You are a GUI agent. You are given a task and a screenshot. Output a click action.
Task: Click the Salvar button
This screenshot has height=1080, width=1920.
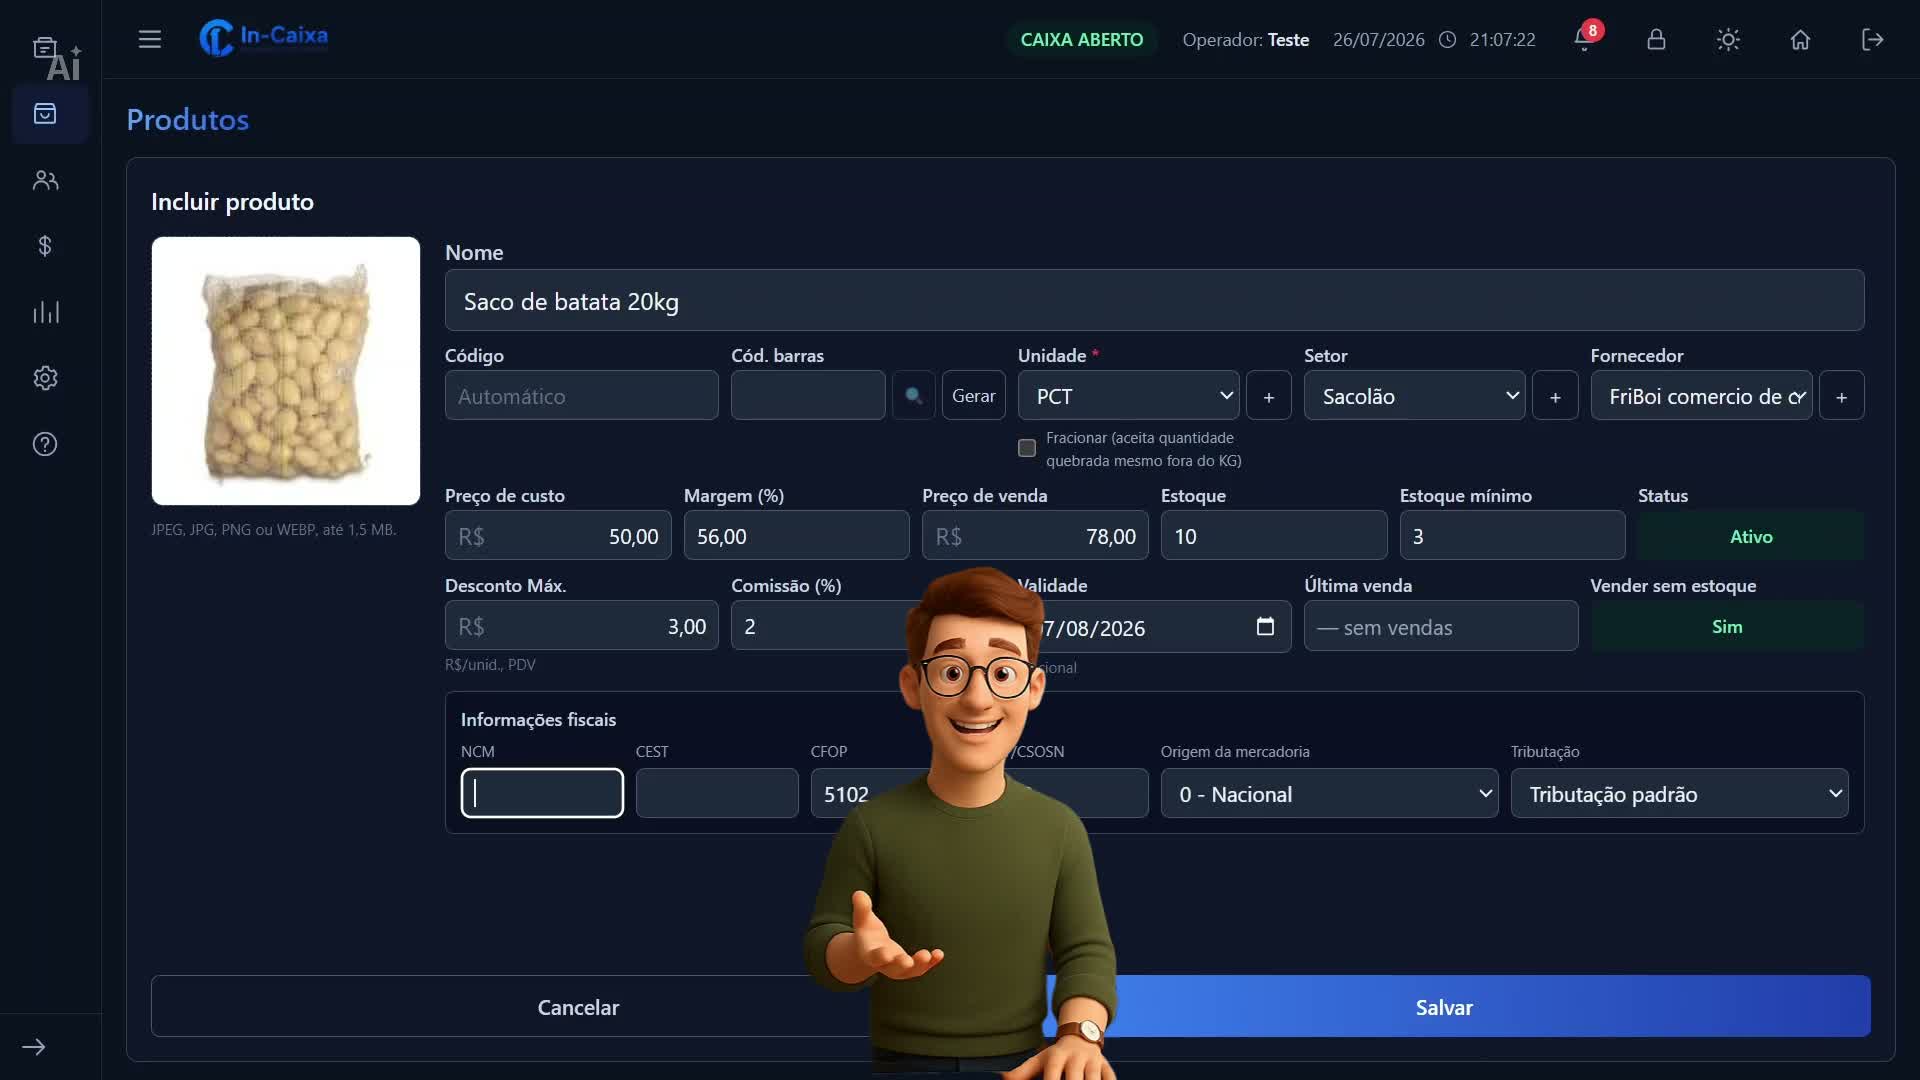coord(1444,1007)
